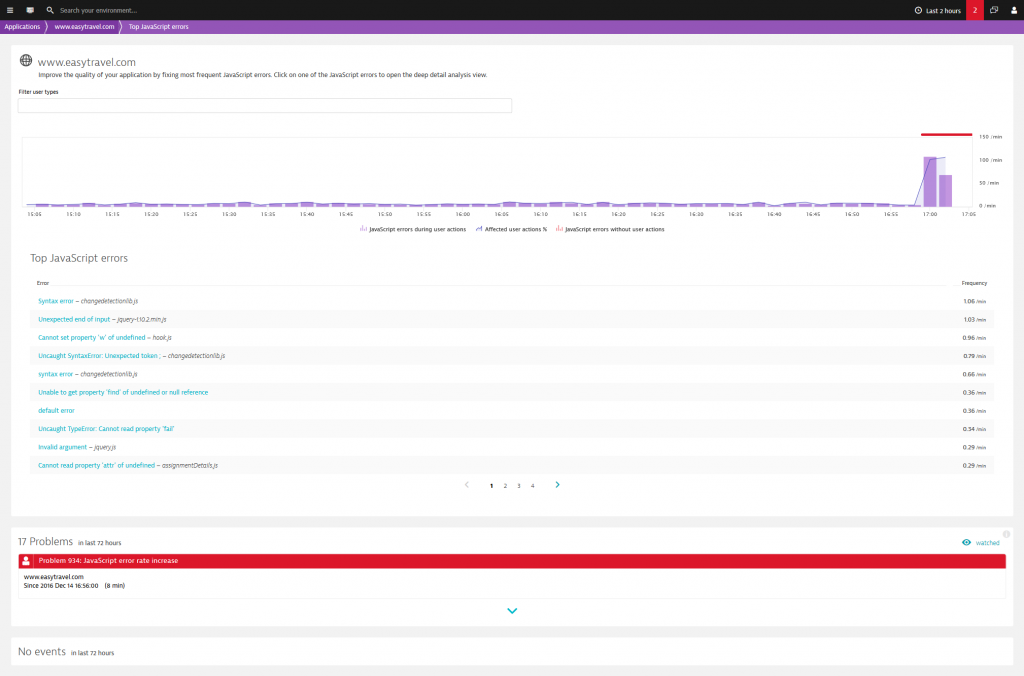Open the hamburger navigation menu
Image resolution: width=1024 pixels, height=676 pixels.
(x=8, y=10)
